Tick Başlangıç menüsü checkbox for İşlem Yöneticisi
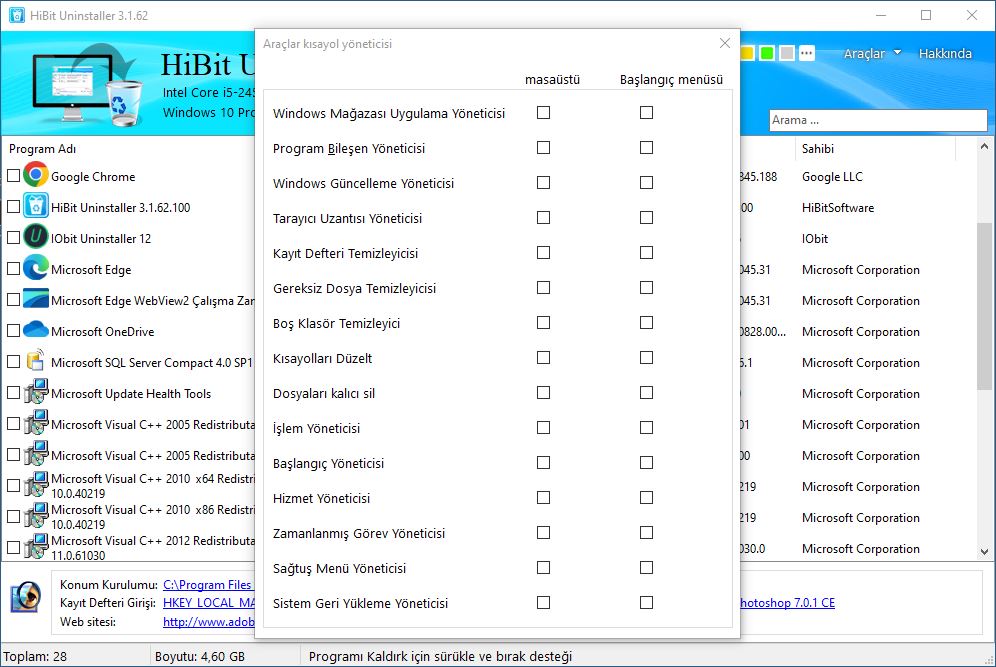996x667 pixels. pos(646,427)
